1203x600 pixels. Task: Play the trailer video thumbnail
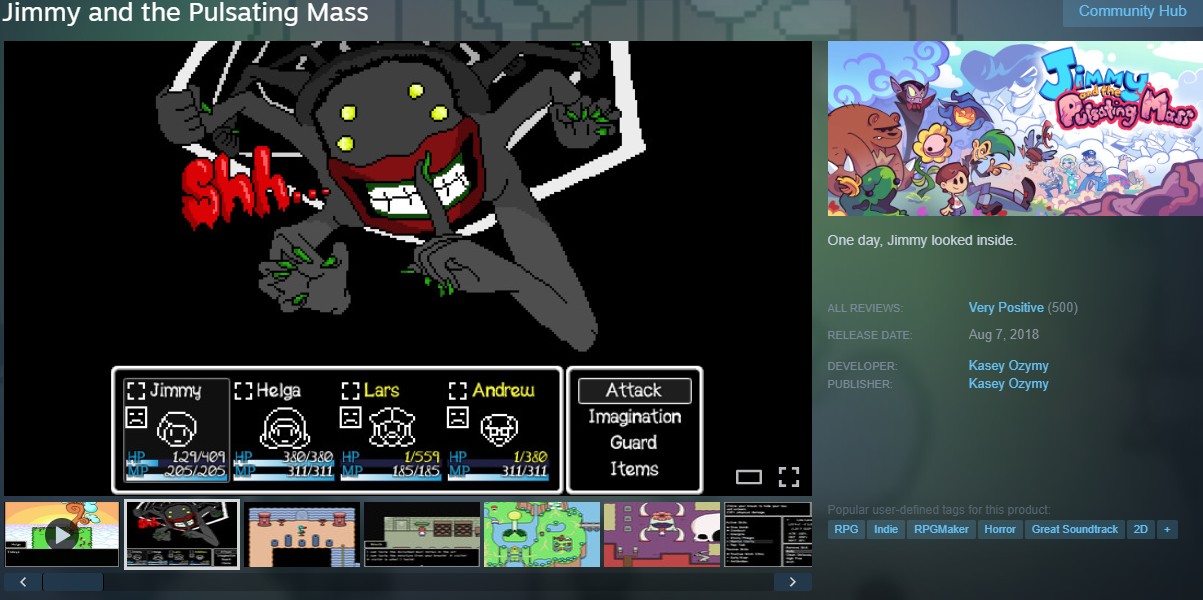pyautogui.click(x=62, y=535)
